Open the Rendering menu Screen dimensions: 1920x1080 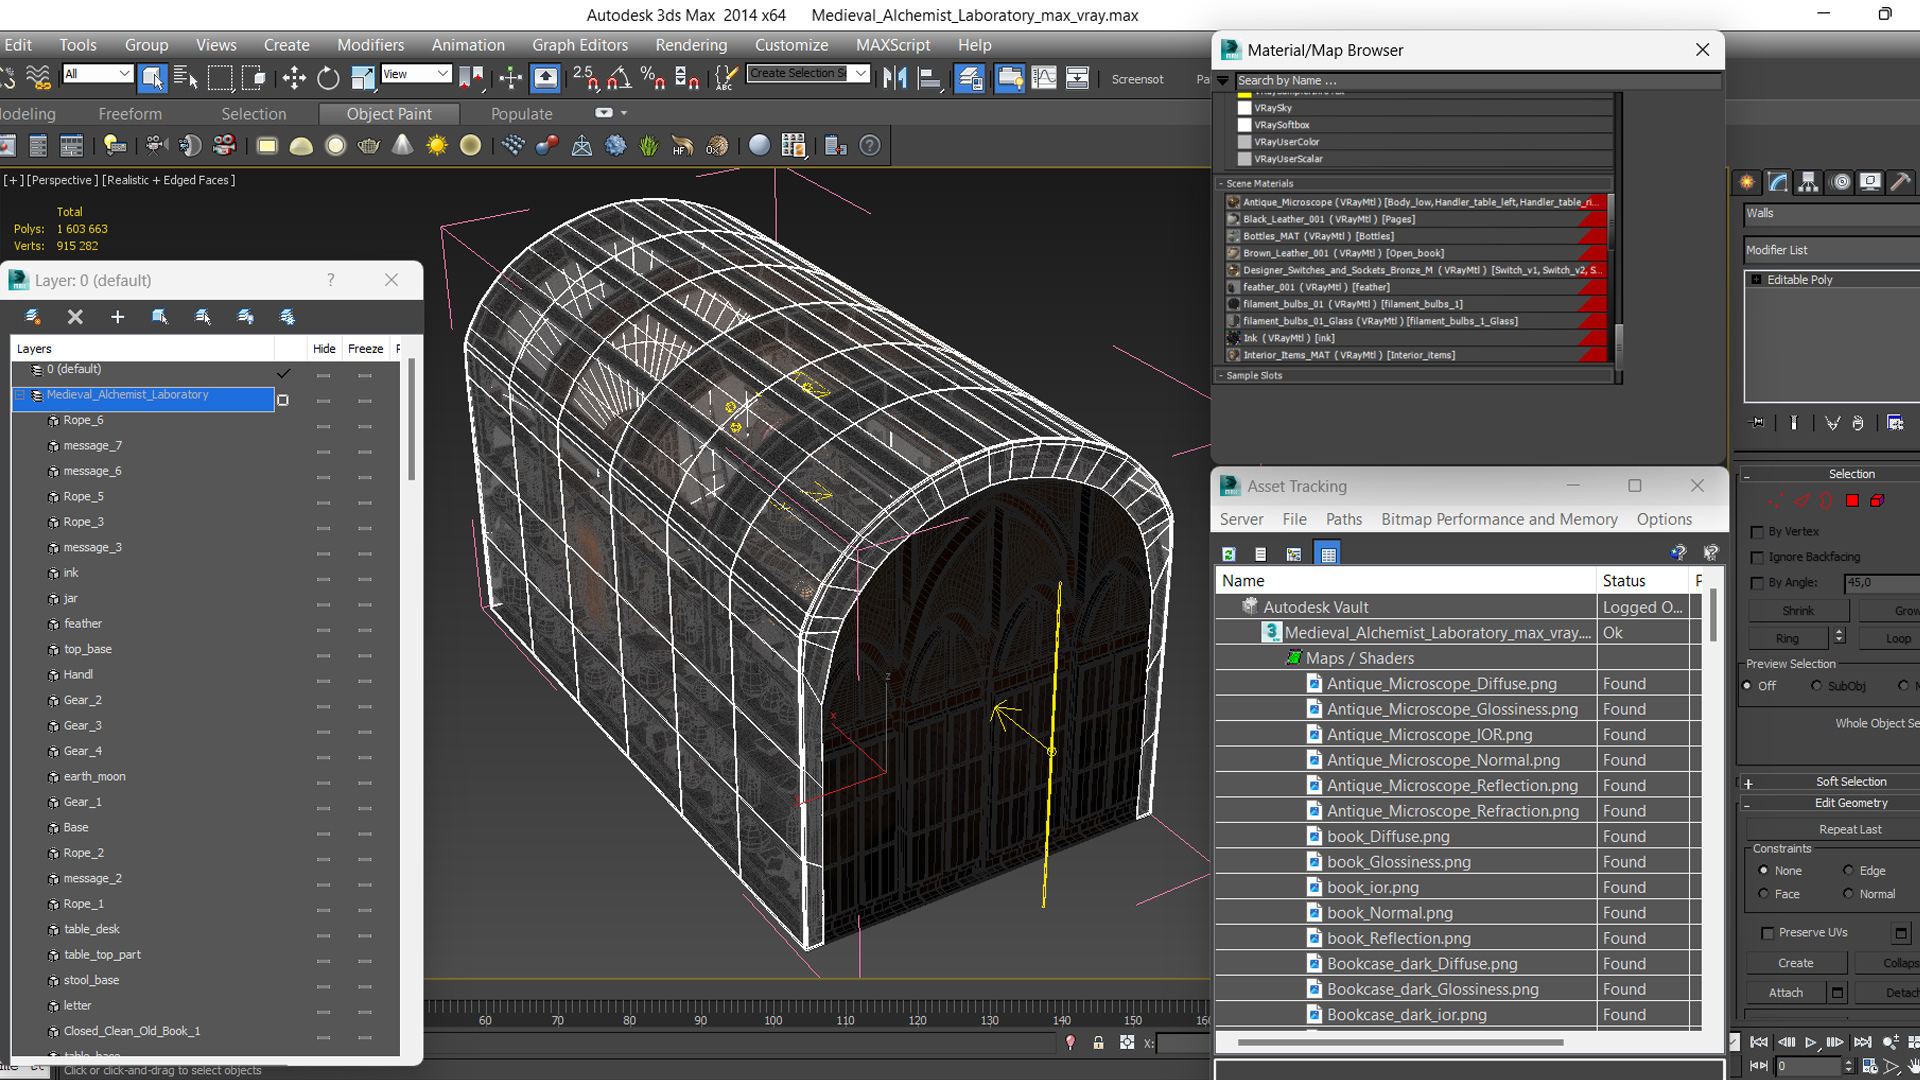(x=691, y=45)
